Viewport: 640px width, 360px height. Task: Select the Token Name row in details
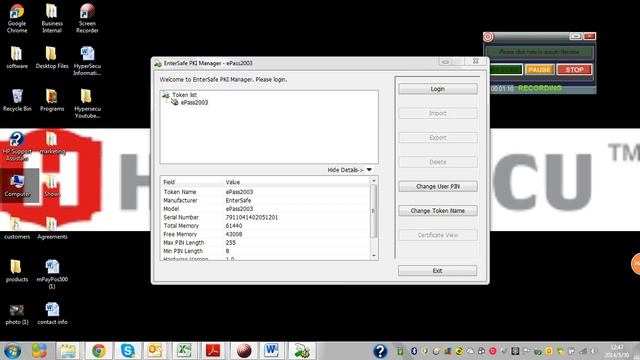265,192
